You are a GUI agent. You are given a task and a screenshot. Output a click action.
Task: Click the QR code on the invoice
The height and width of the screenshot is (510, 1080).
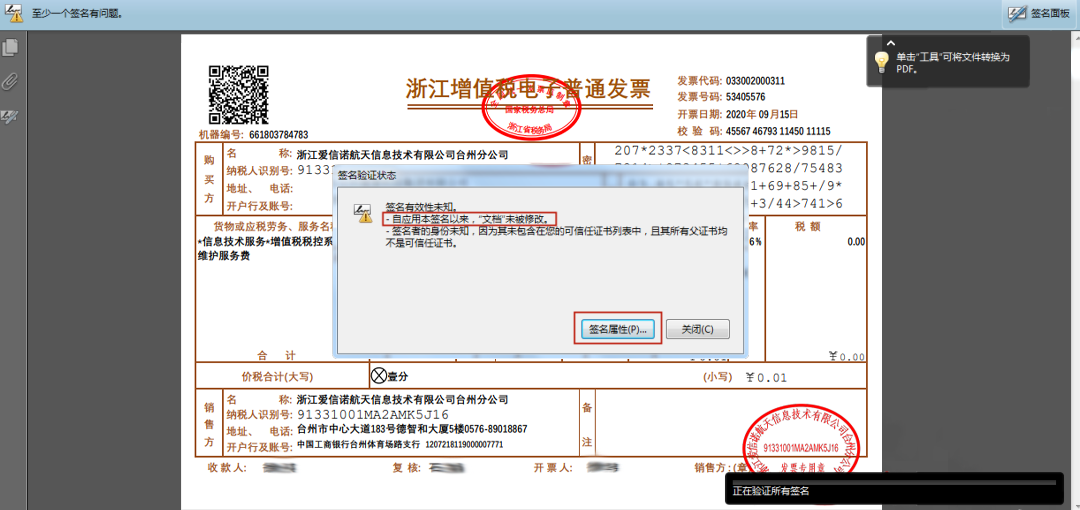(x=238, y=94)
